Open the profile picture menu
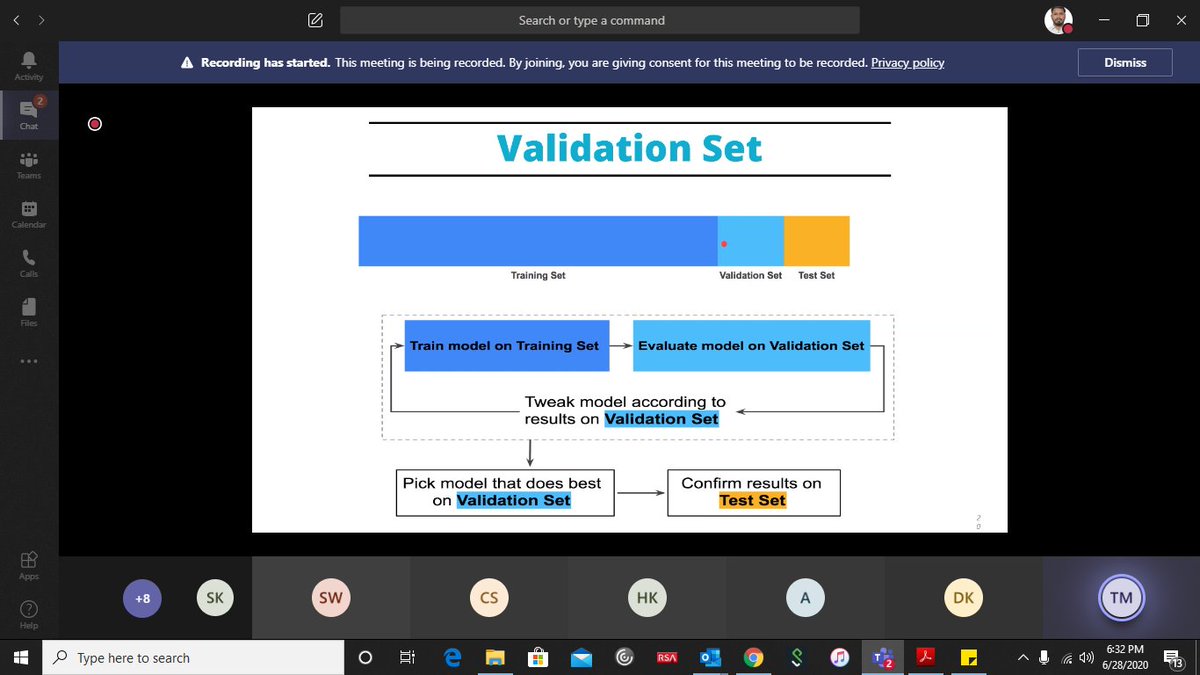The image size is (1200, 675). tap(1060, 20)
